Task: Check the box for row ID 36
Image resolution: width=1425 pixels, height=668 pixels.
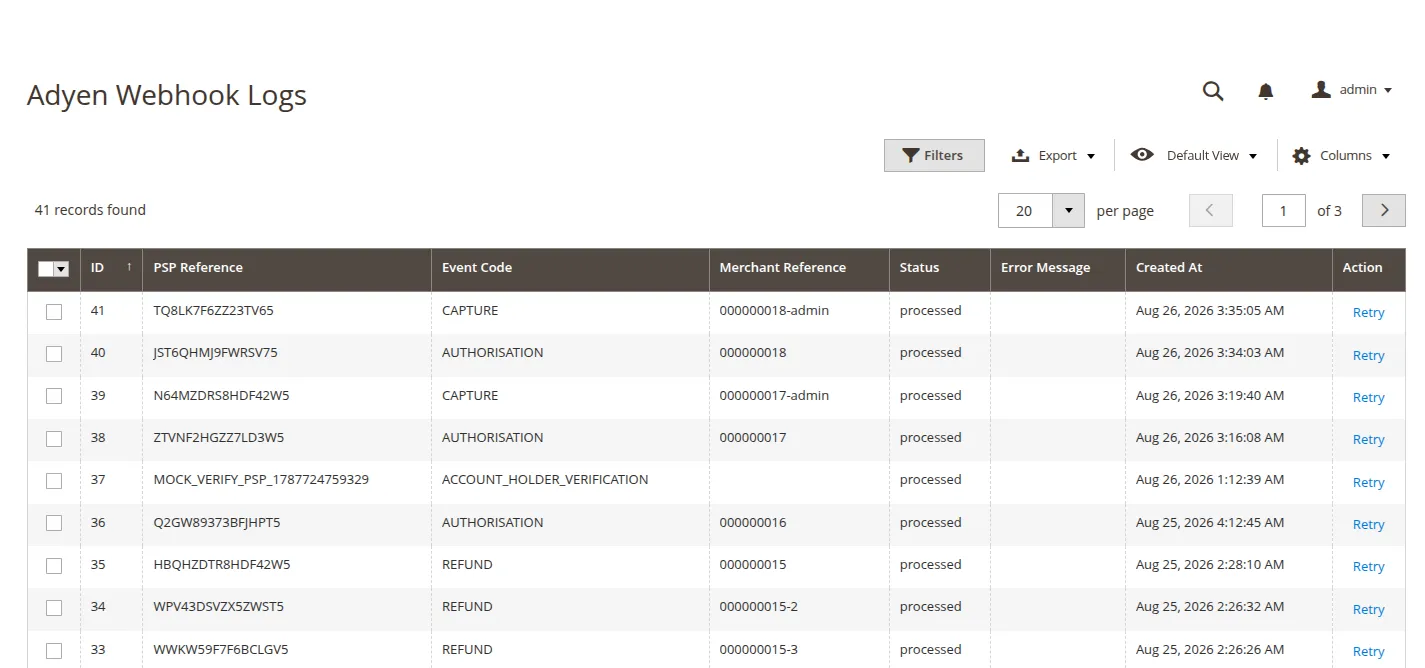Action: point(54,523)
